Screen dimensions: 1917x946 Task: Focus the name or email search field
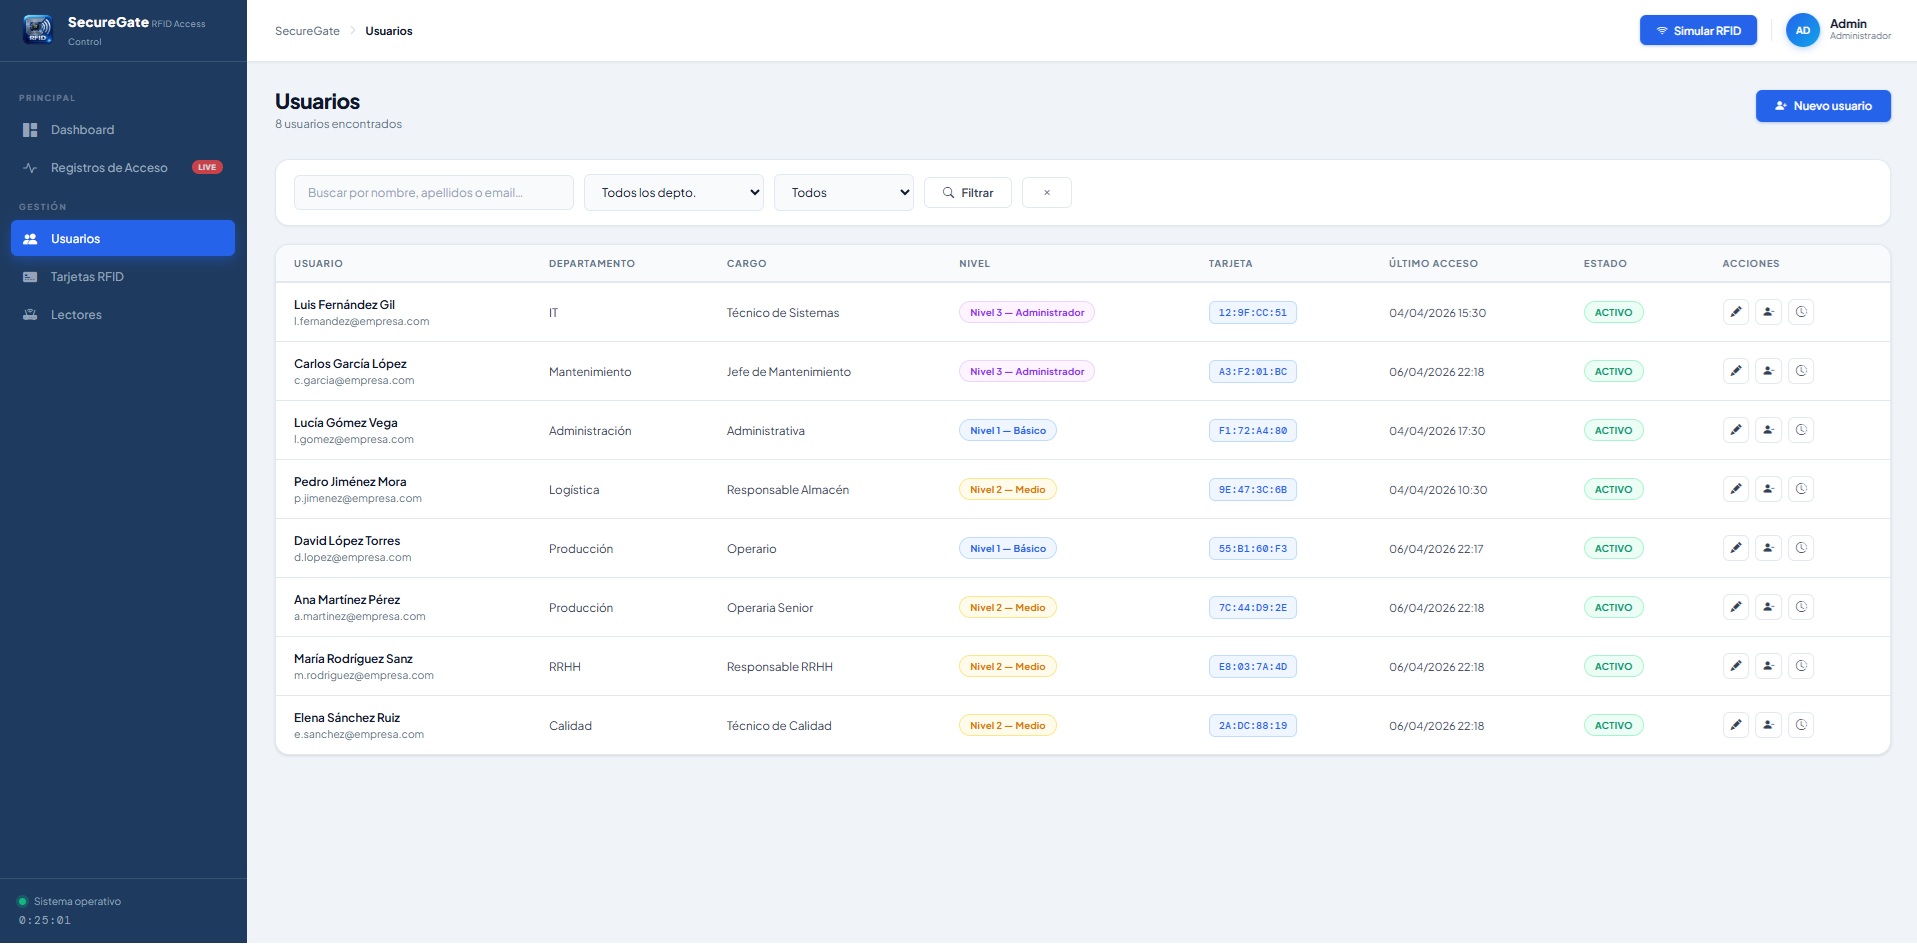(x=433, y=193)
